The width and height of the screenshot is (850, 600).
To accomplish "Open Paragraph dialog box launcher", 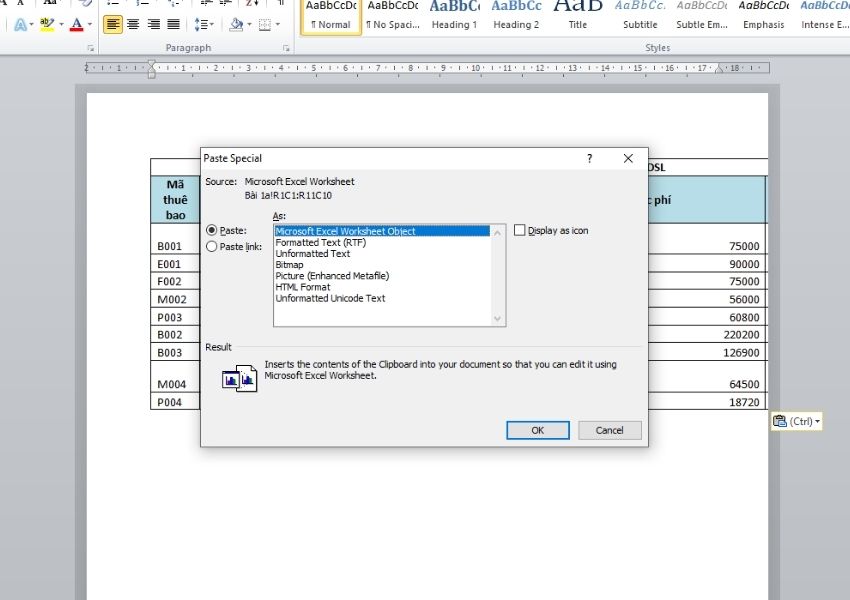I will click(286, 48).
